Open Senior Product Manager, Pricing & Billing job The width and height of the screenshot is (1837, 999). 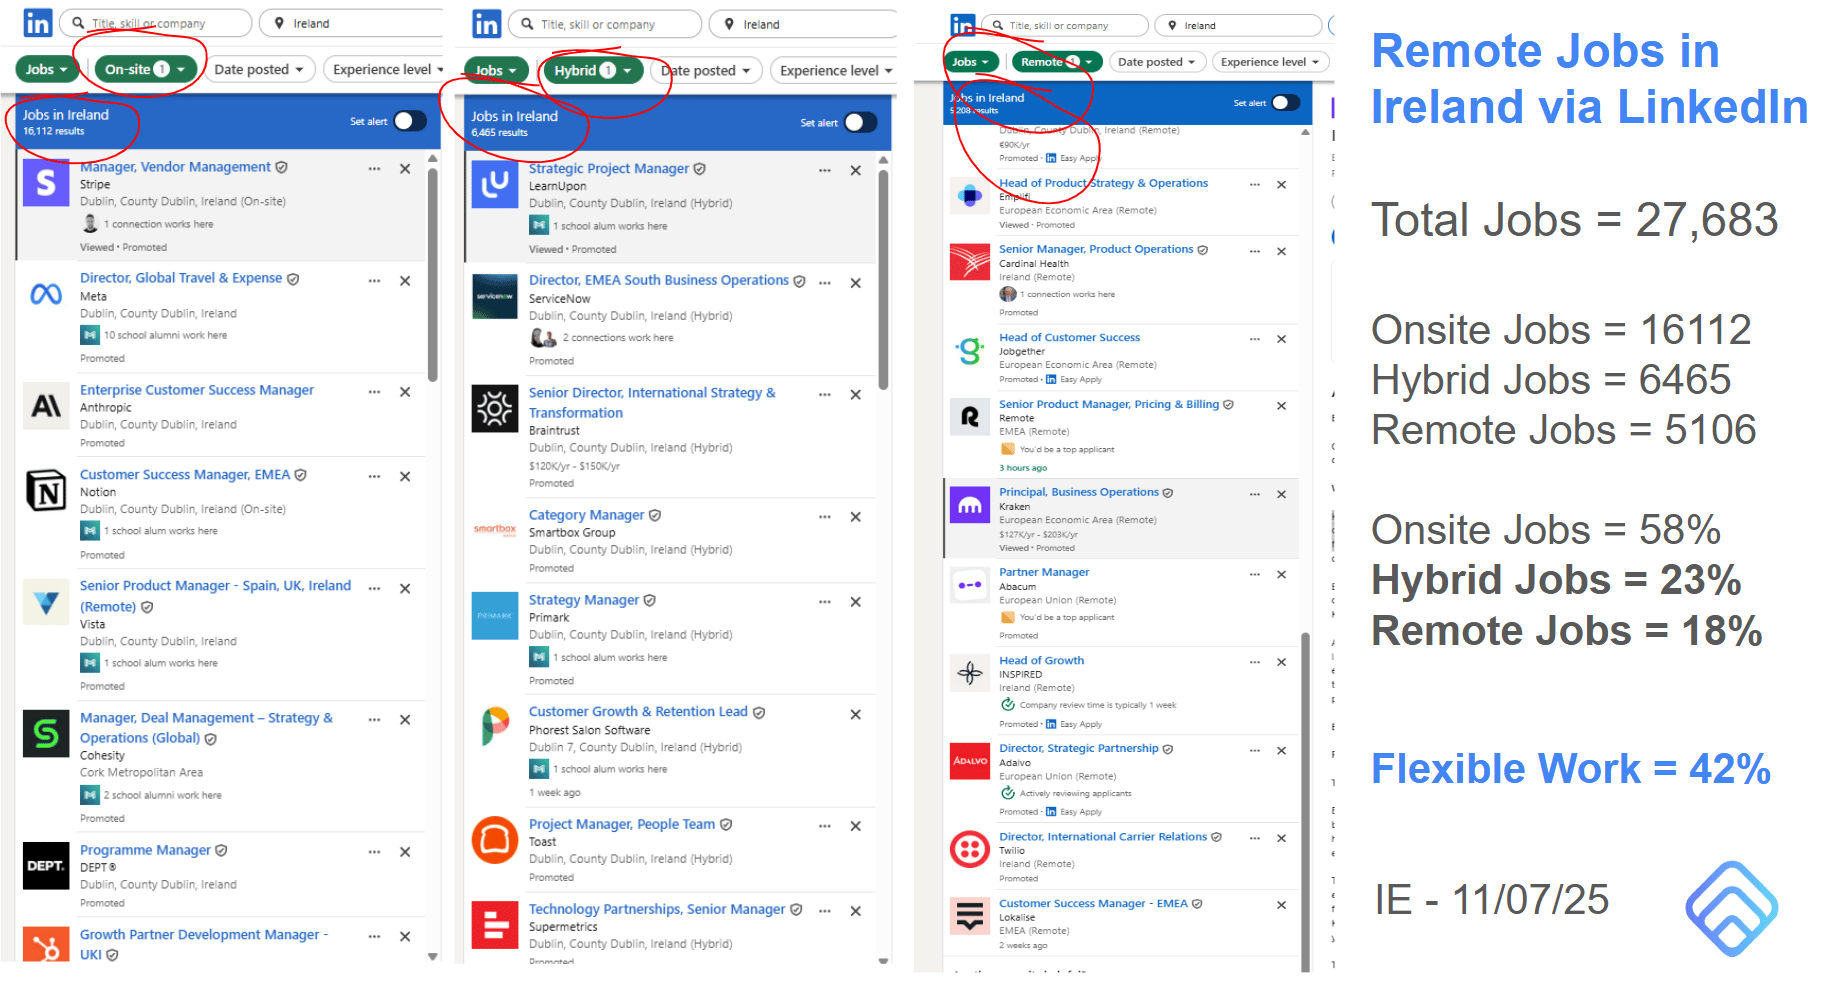click(x=1109, y=404)
